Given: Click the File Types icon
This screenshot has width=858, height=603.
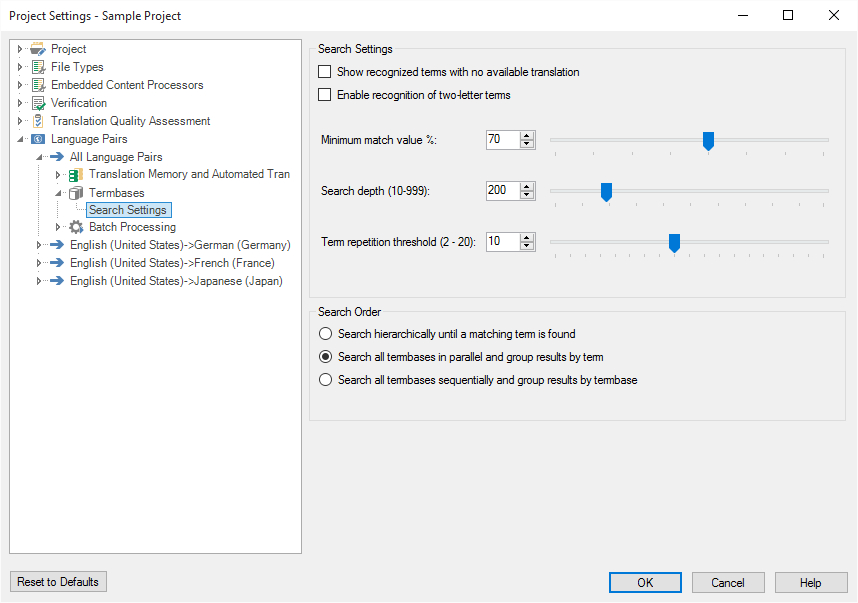Looking at the screenshot, I should tap(38, 67).
